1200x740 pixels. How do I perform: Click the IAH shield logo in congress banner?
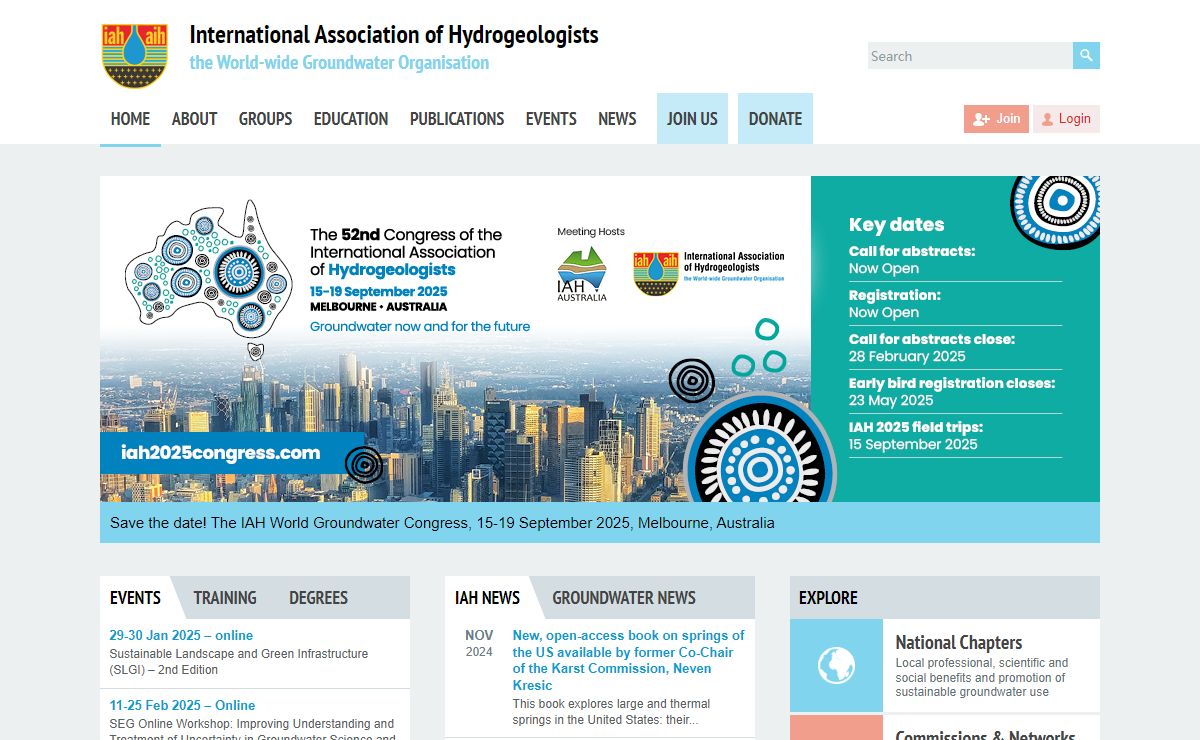tap(656, 273)
